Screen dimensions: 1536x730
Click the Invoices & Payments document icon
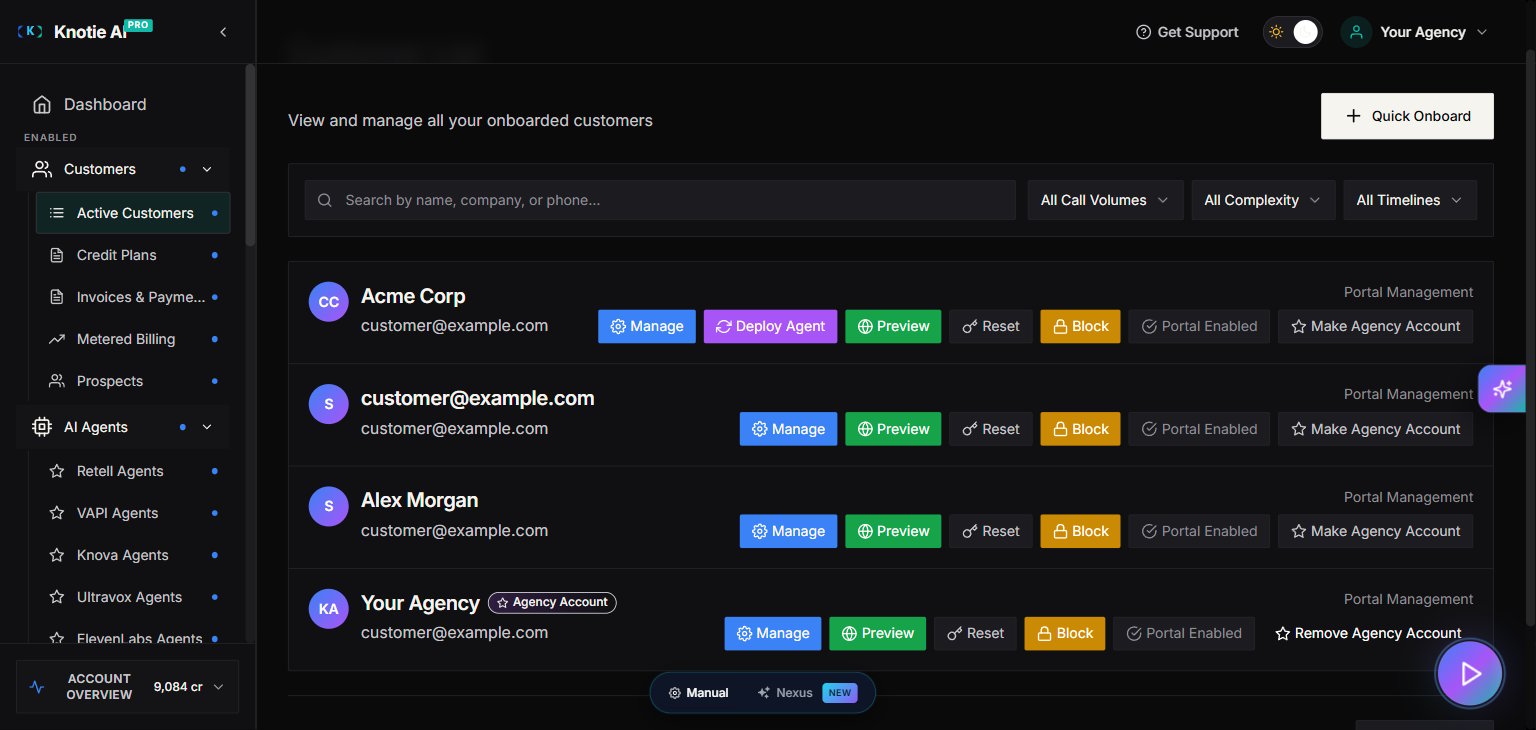click(57, 297)
